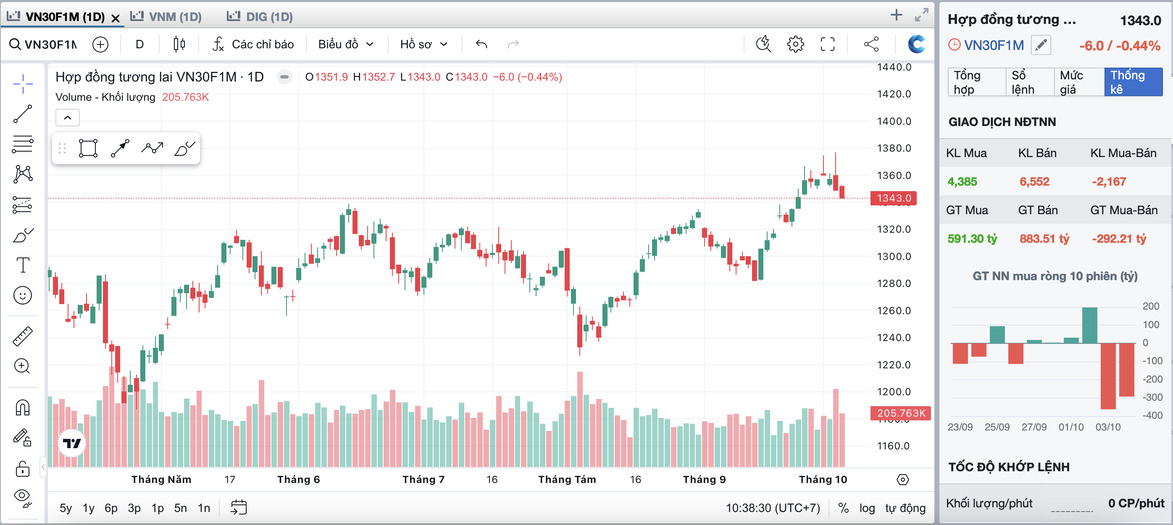Toggle lock all drawing tools
Screen dimensions: 1173x525
click(x=22, y=468)
